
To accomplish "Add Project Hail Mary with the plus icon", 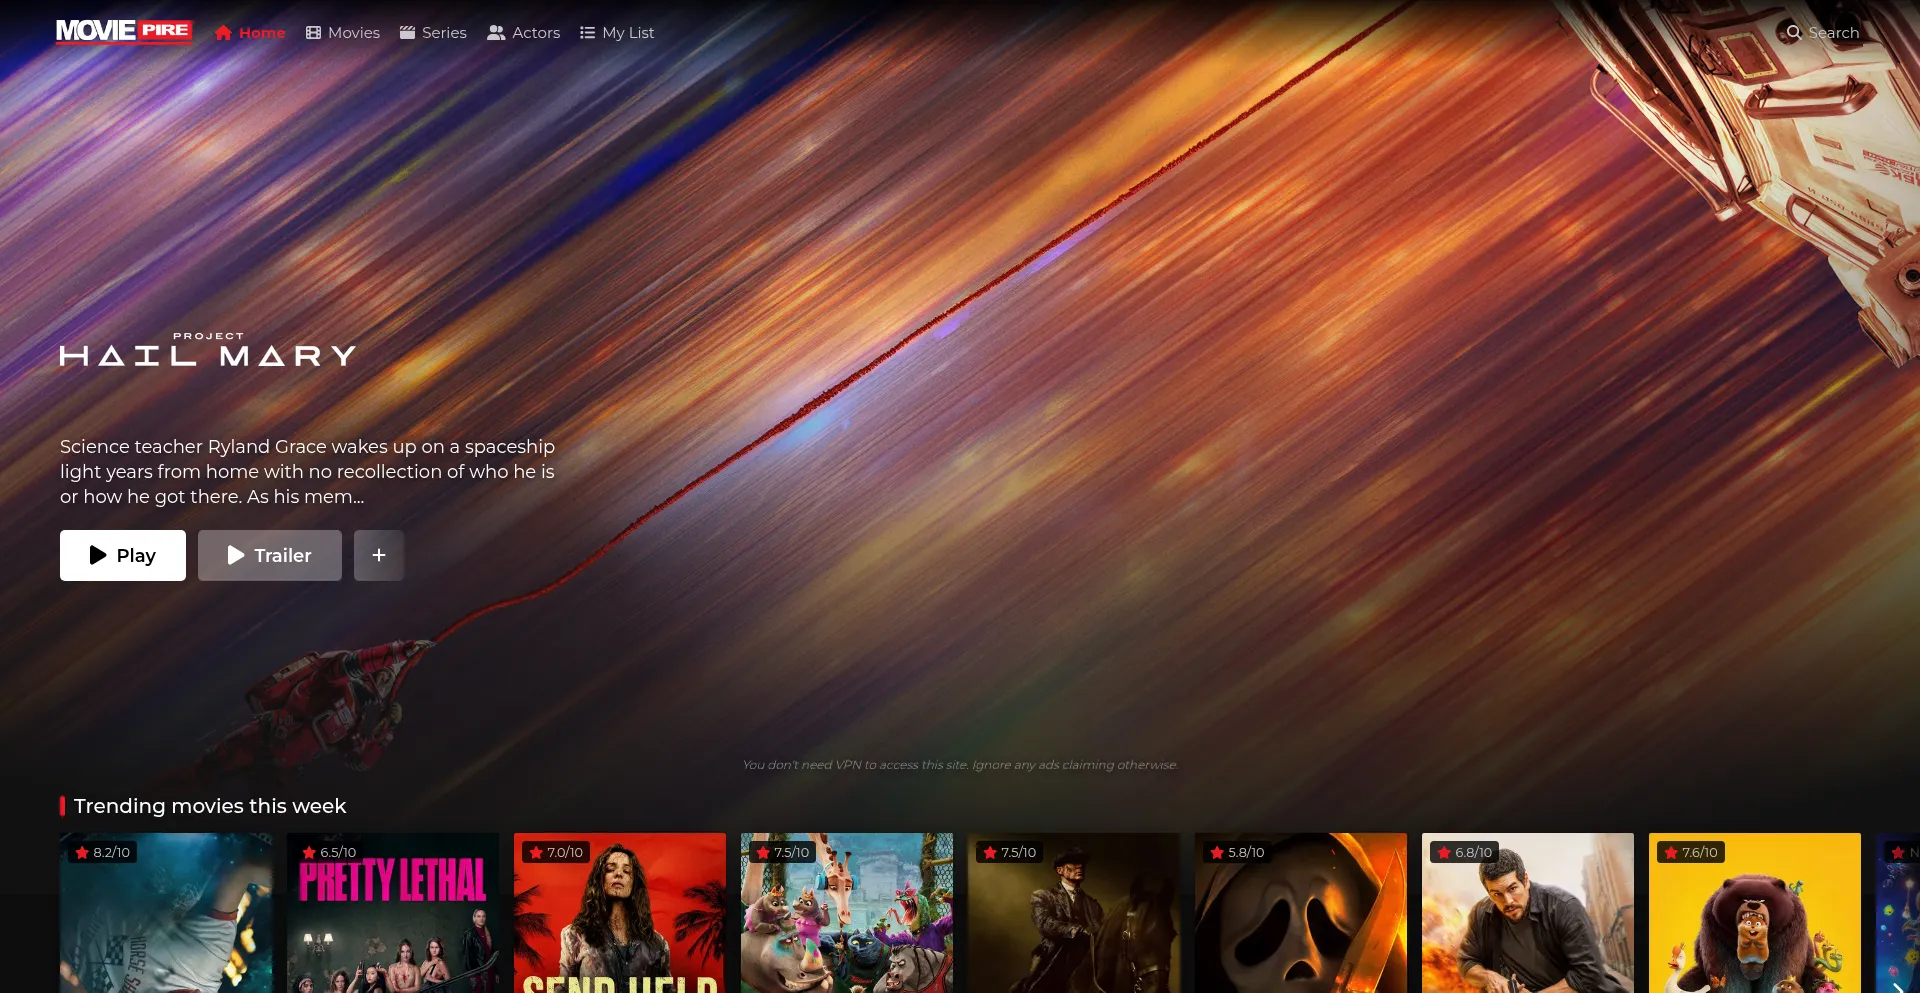I will (x=379, y=555).
